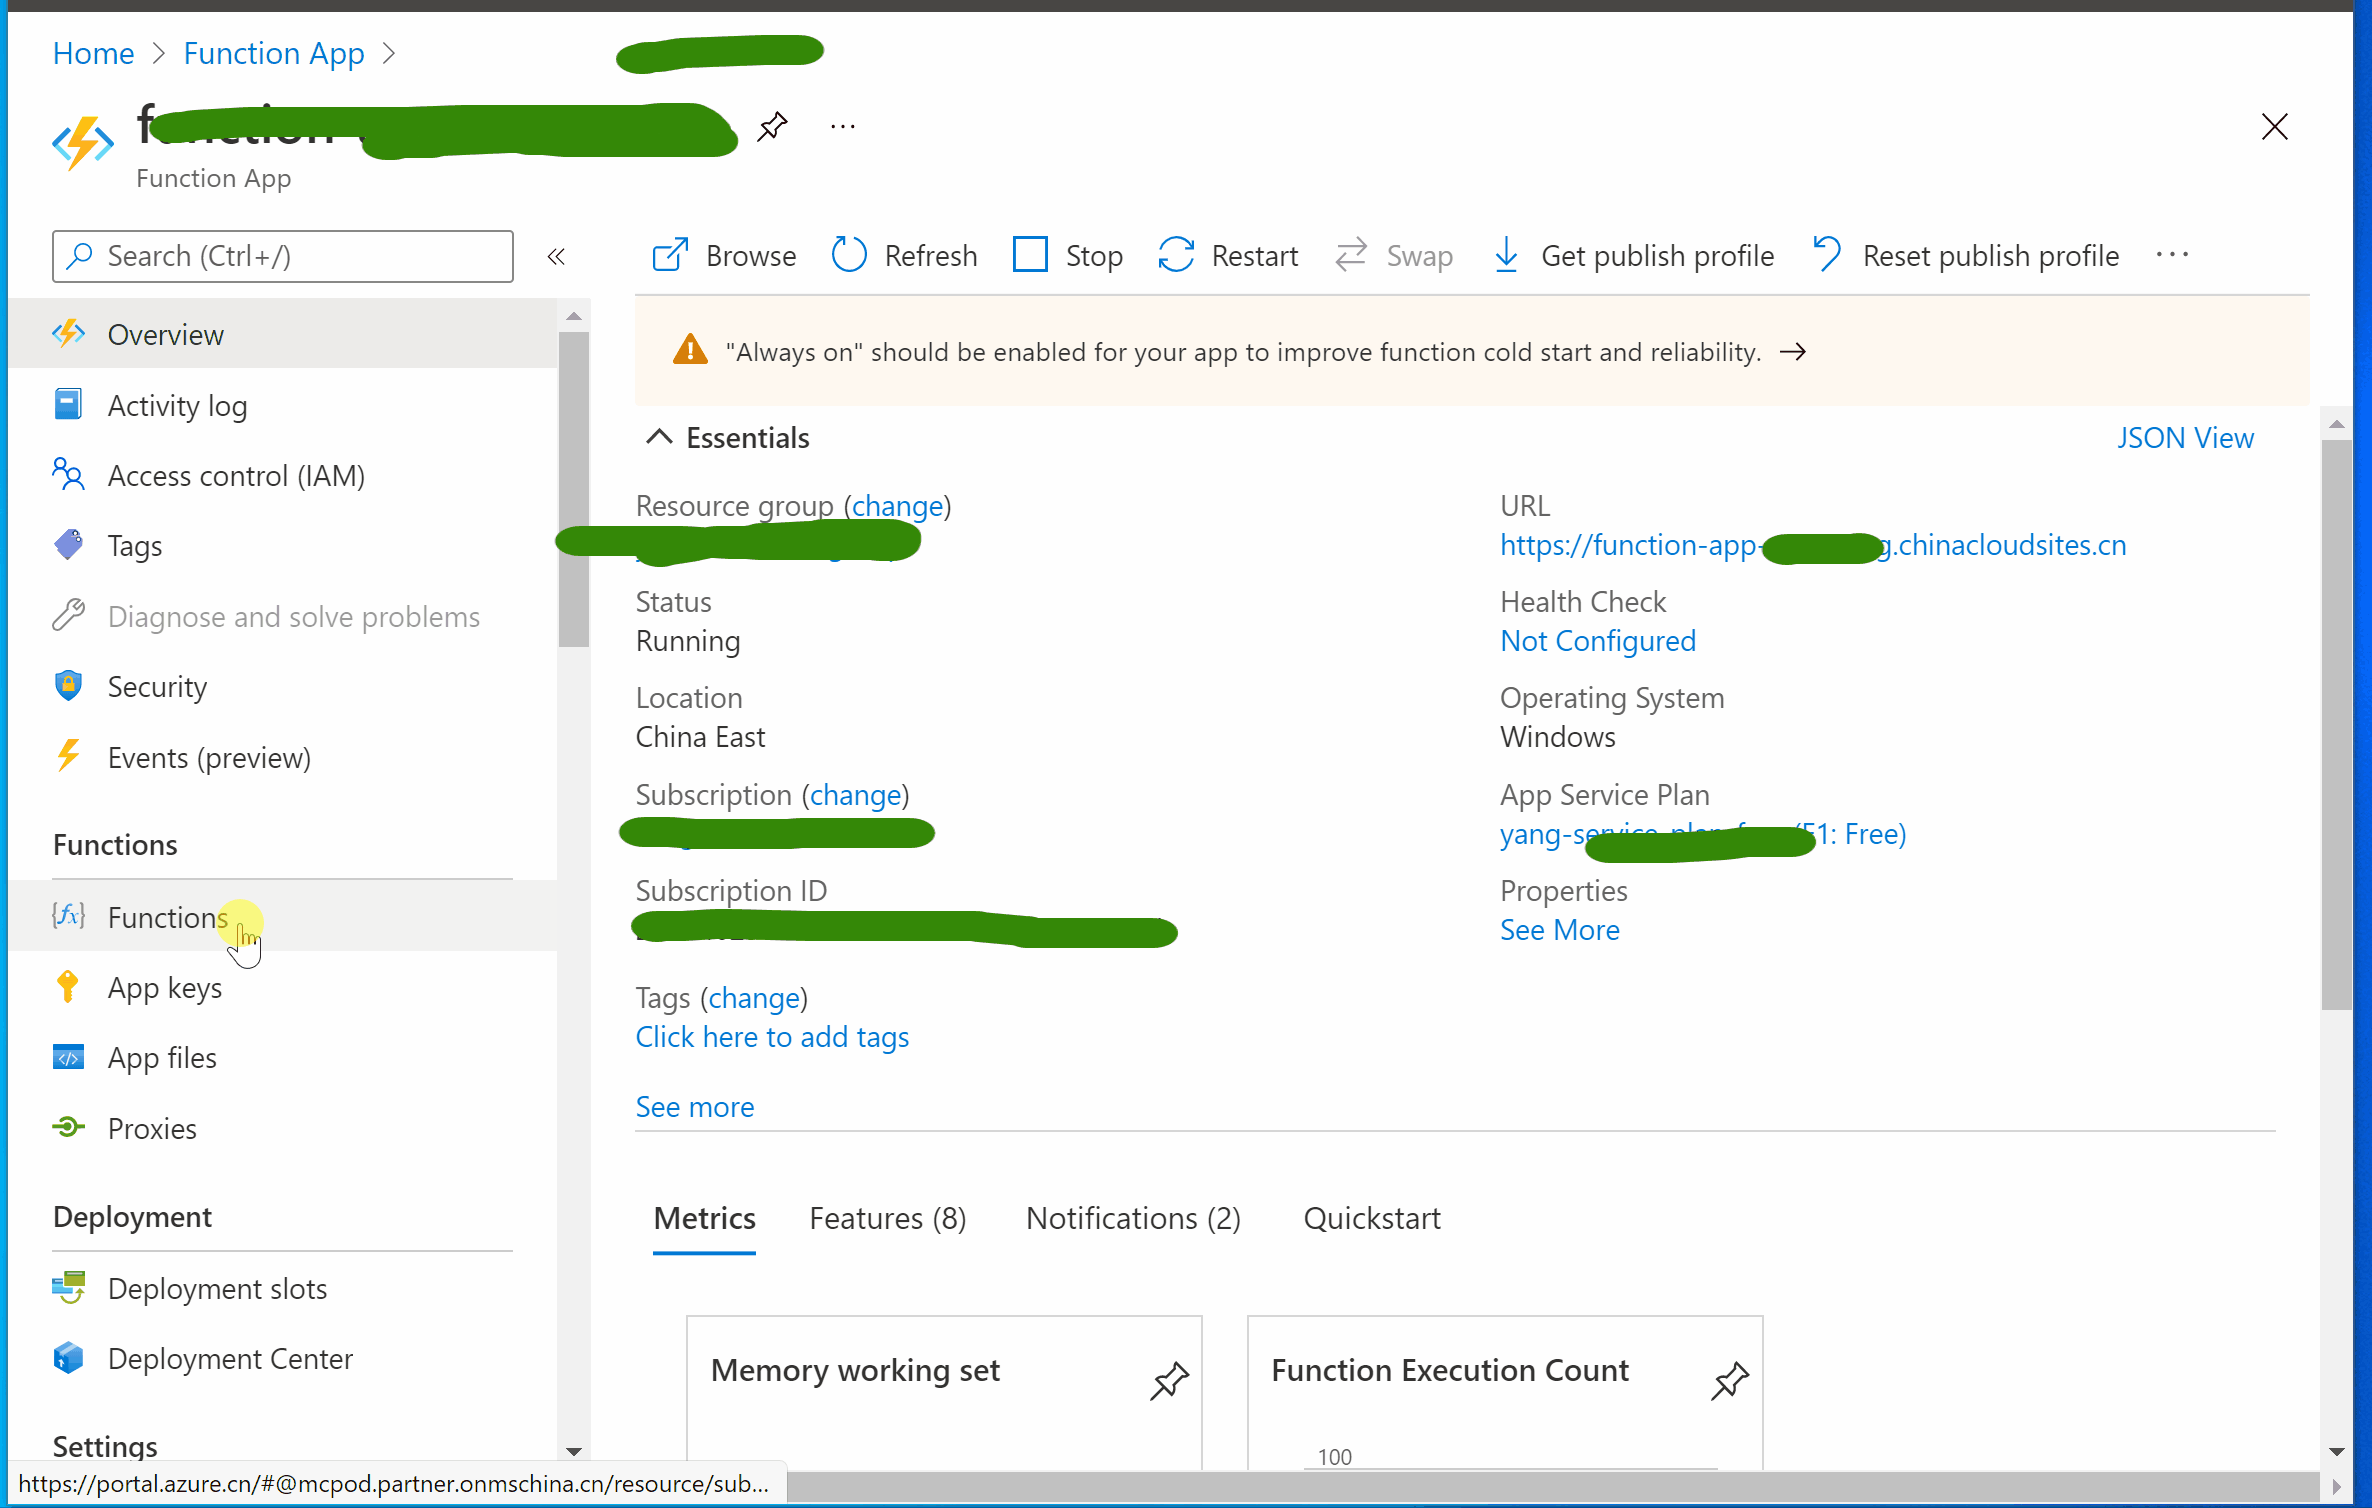This screenshot has height=1508, width=2372.
Task: Pin the Memory working set chart
Action: pyautogui.click(x=1169, y=1381)
